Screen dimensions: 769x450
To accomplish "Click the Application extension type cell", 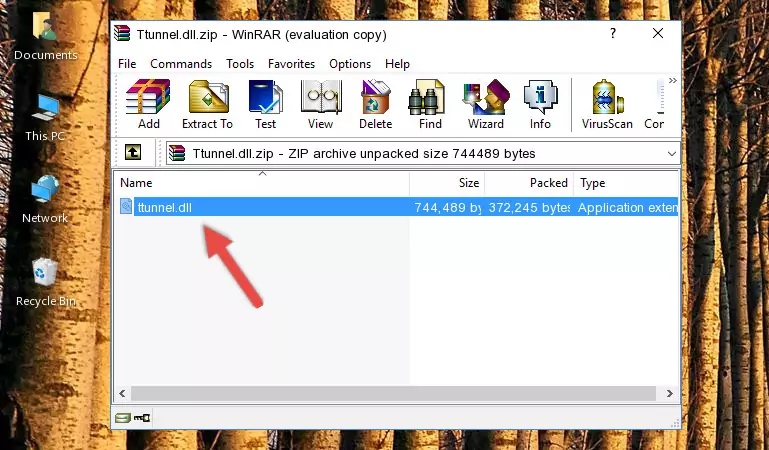I will click(x=627, y=208).
